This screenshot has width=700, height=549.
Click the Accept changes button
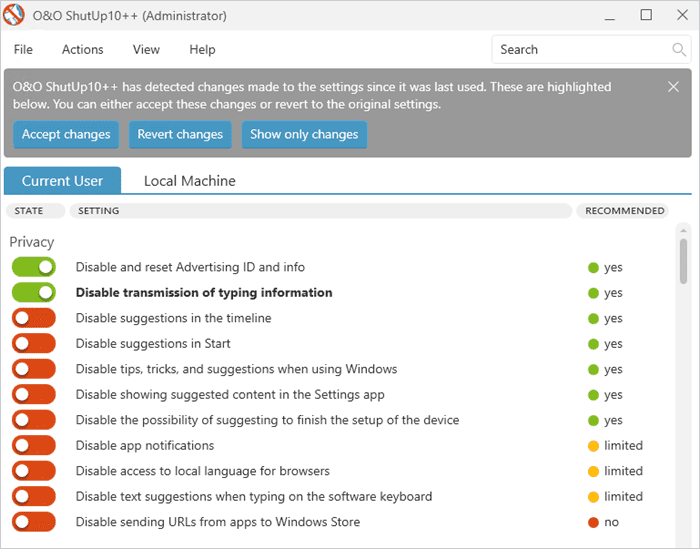tap(66, 134)
